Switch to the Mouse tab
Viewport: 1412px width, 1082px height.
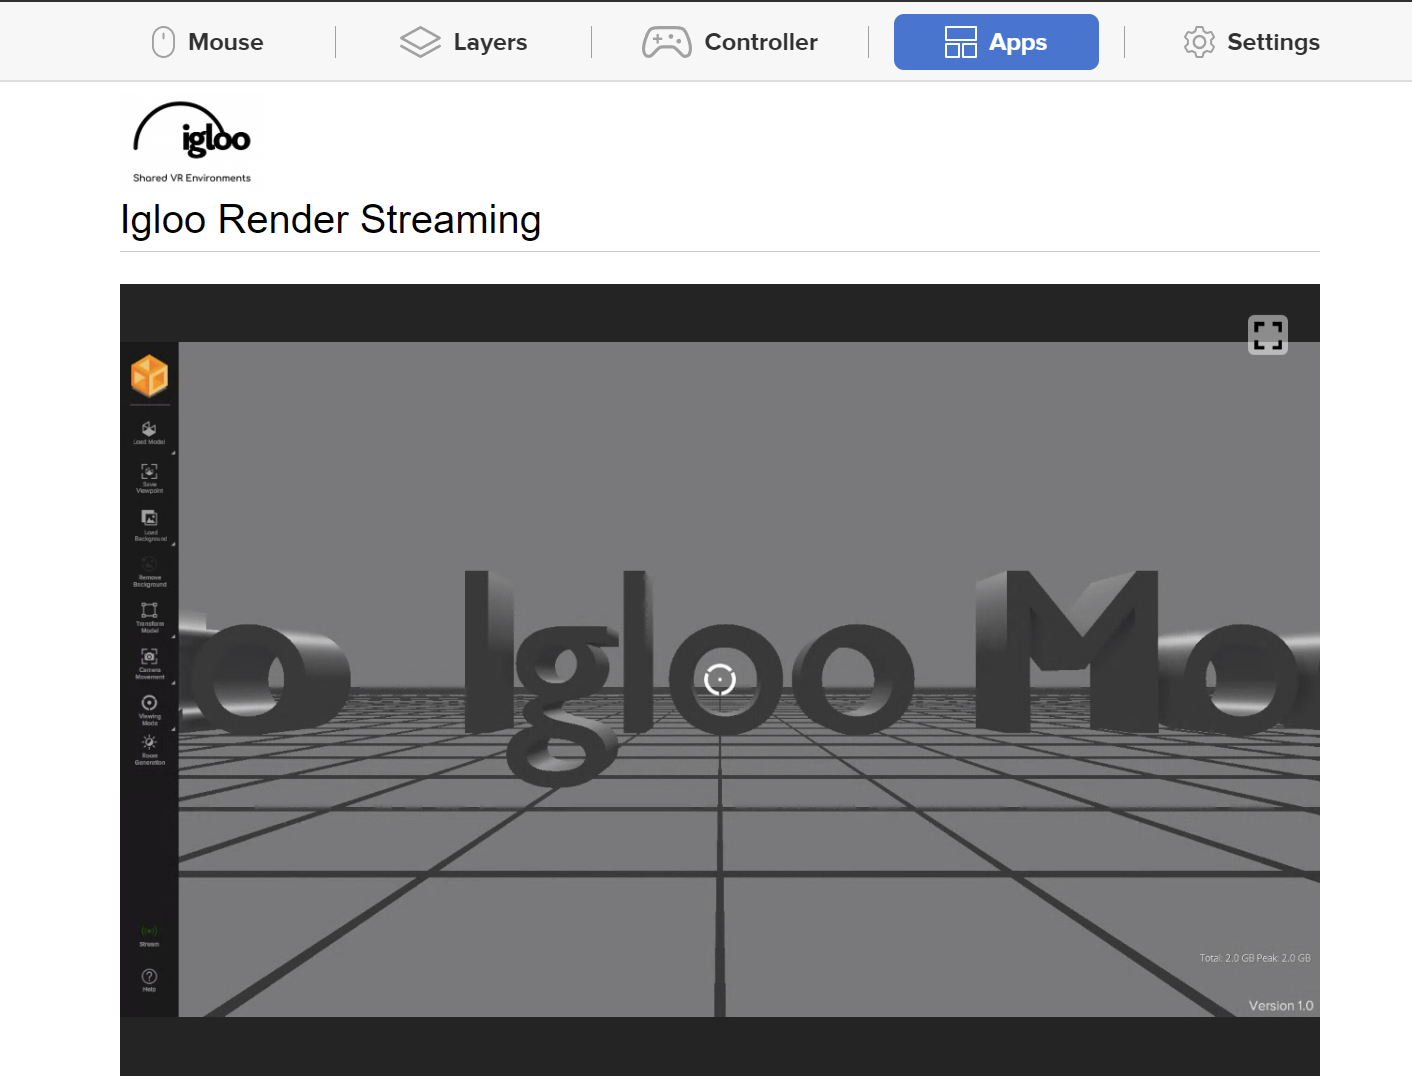pyautogui.click(x=208, y=42)
